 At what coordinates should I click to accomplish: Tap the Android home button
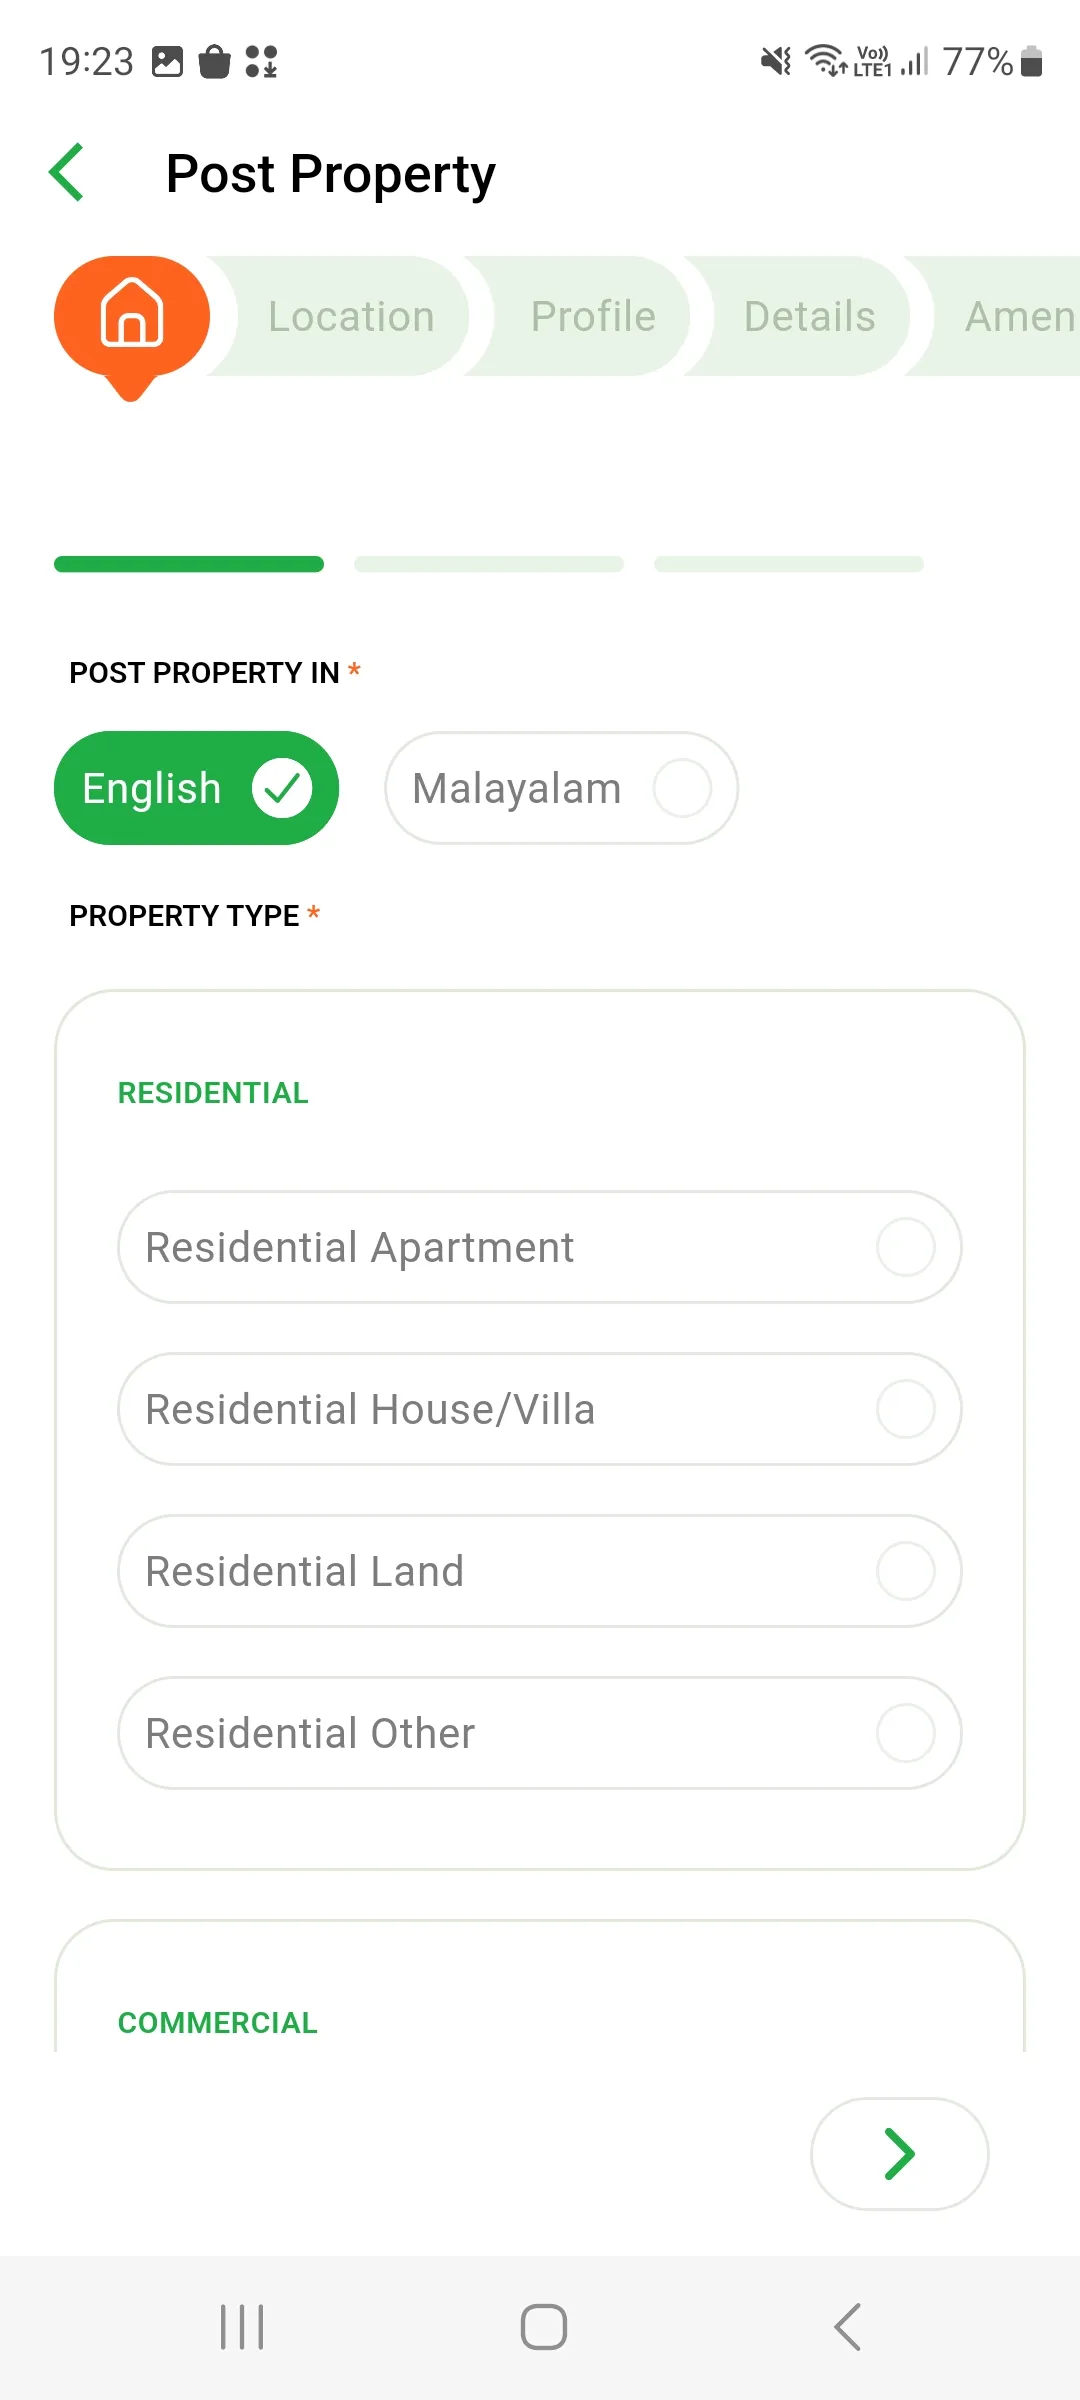click(544, 2327)
